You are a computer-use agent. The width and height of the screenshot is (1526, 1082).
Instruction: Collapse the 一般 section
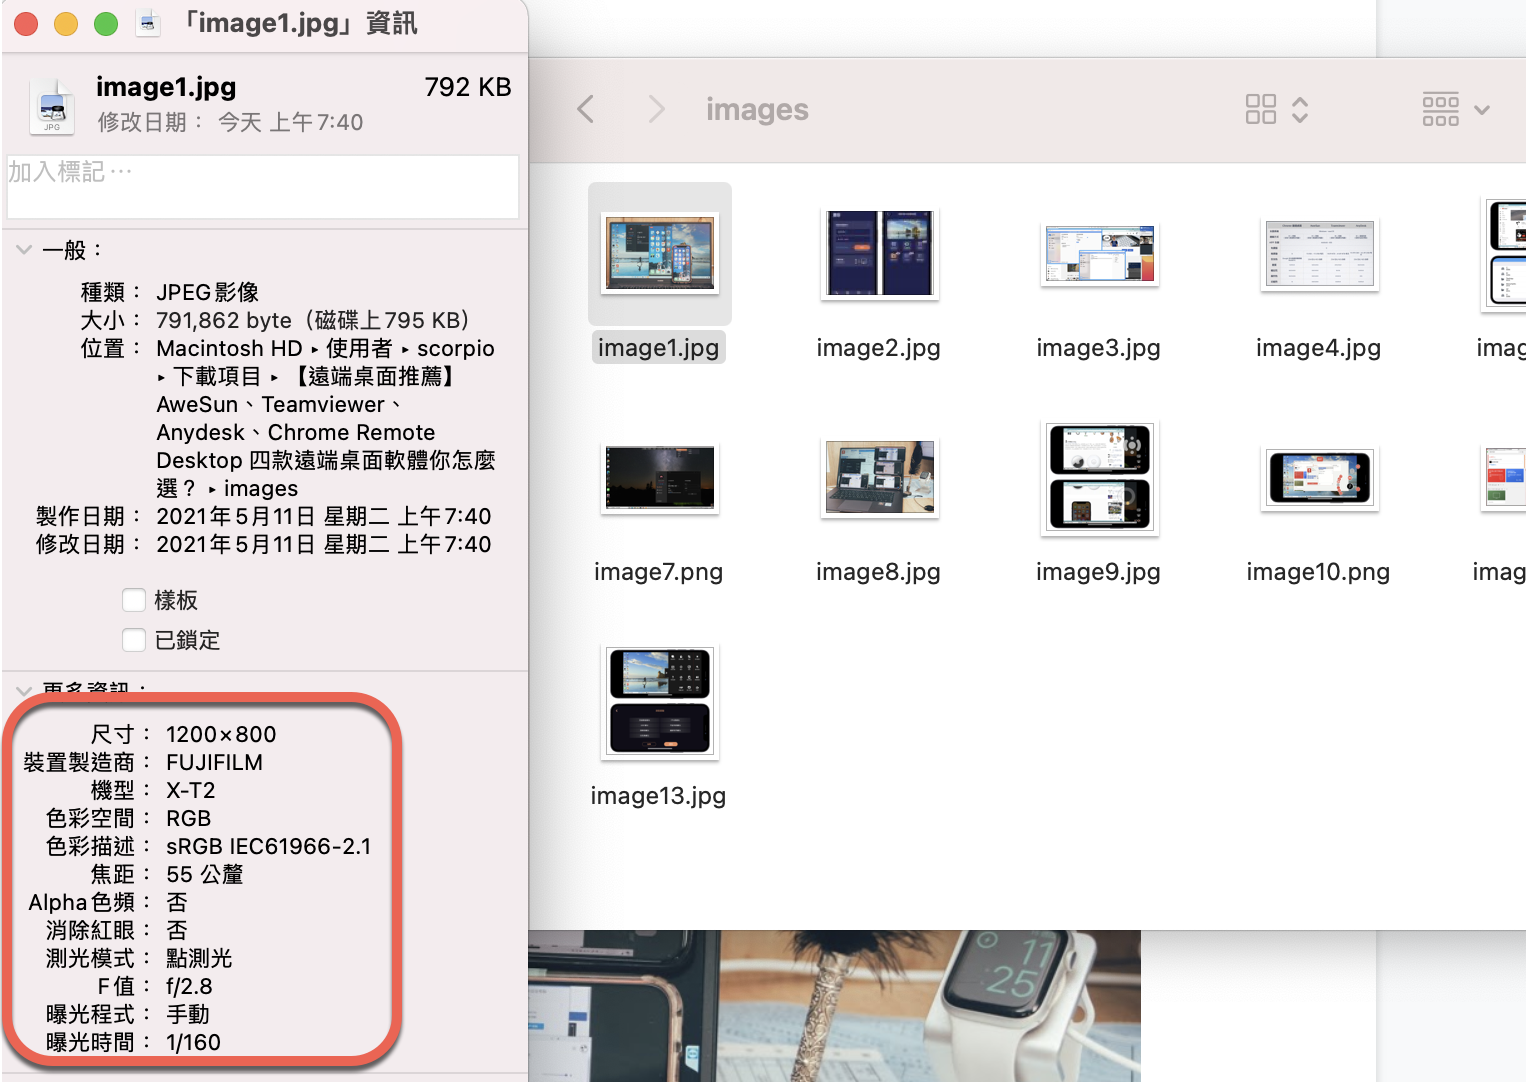pyautogui.click(x=24, y=250)
